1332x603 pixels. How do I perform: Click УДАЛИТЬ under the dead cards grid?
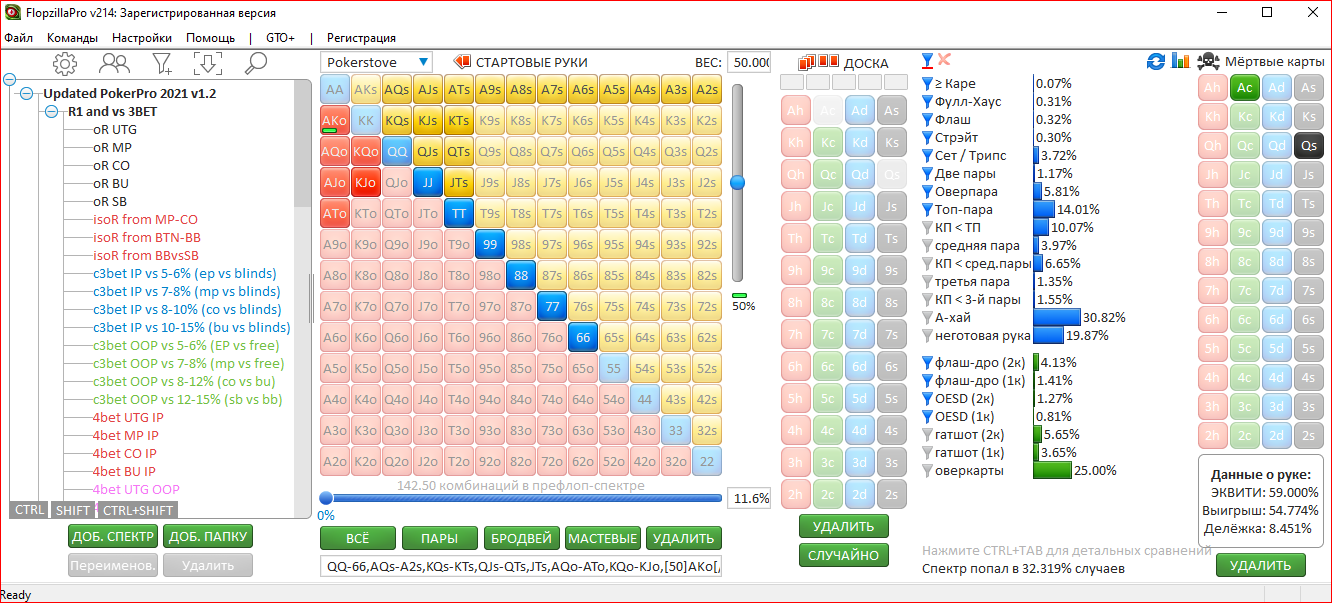pyautogui.click(x=1260, y=565)
